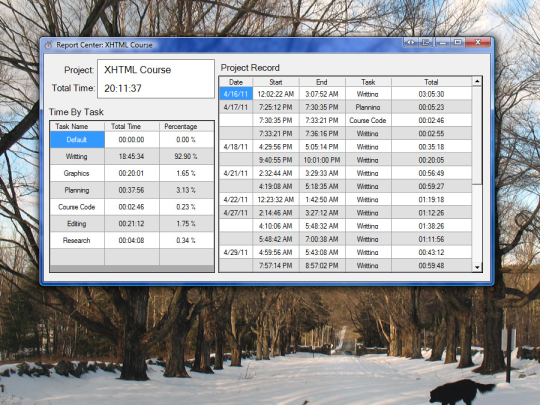
Task: Click the 00:56:49 total cell
Action: coord(432,173)
